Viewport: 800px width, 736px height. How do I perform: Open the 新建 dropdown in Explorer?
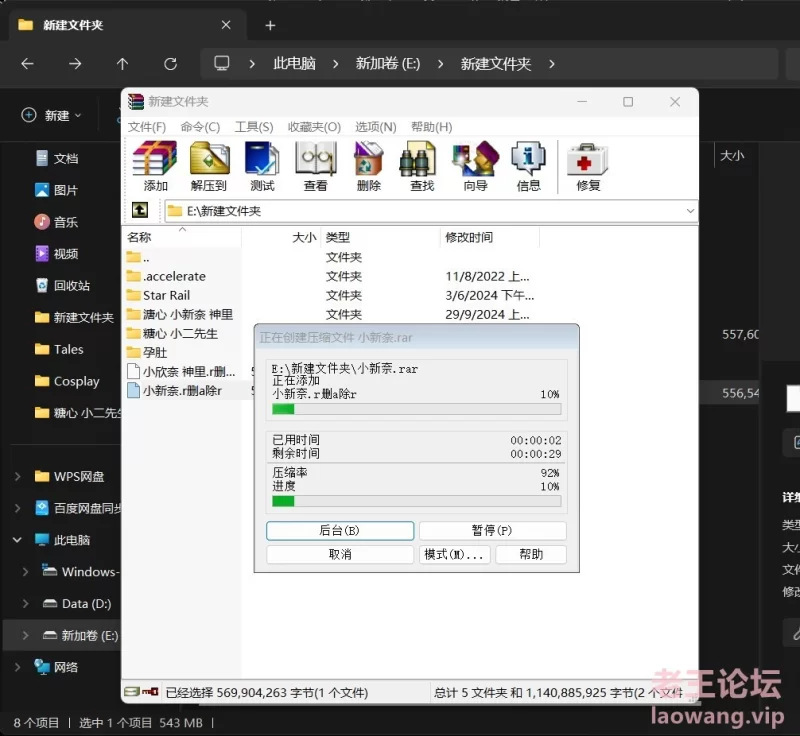[x=52, y=115]
